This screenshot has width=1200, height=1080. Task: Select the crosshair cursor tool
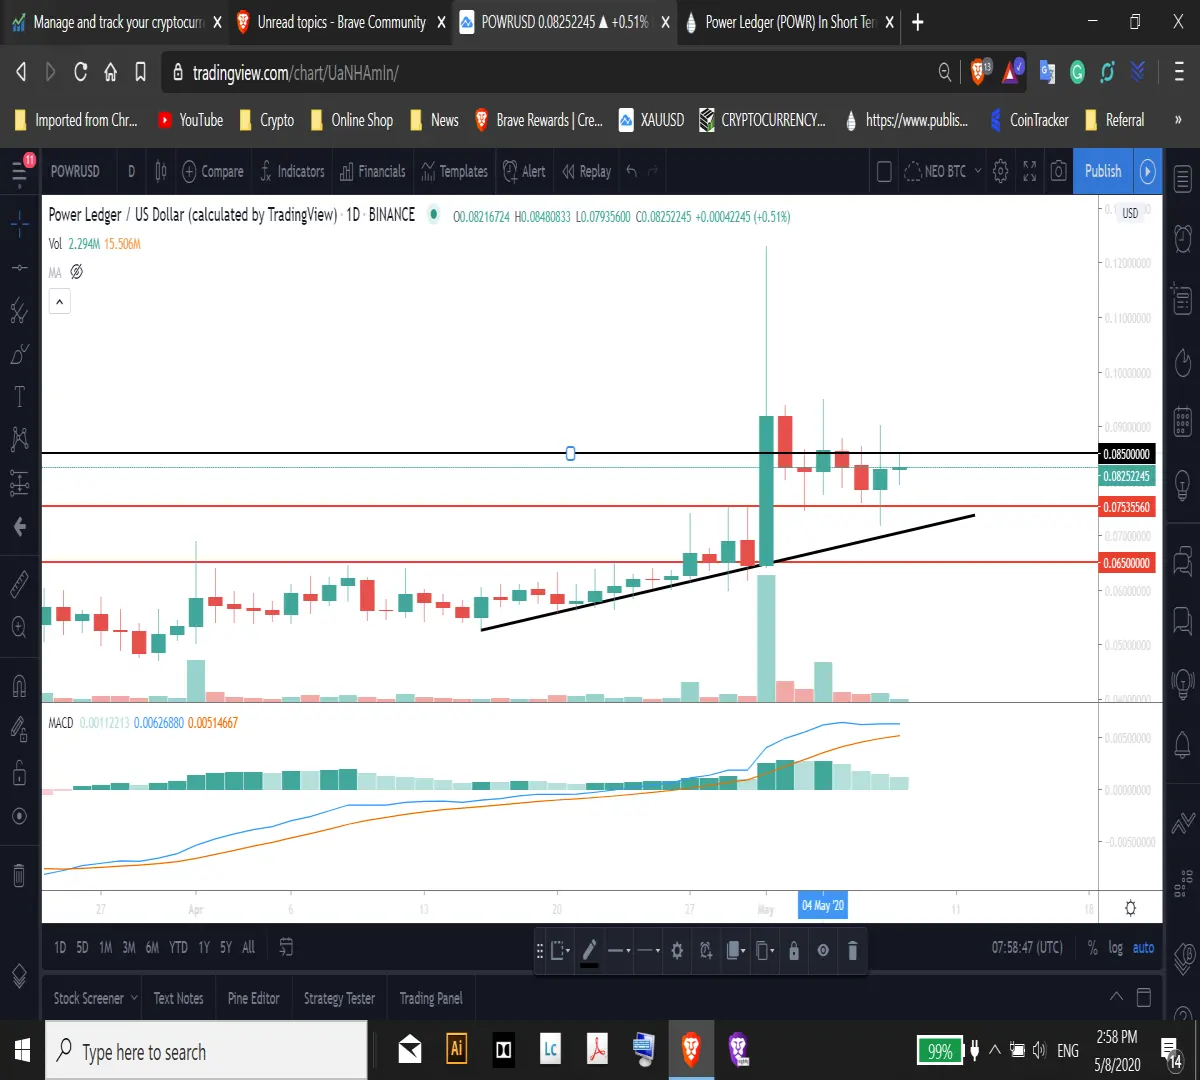[x=19, y=224]
